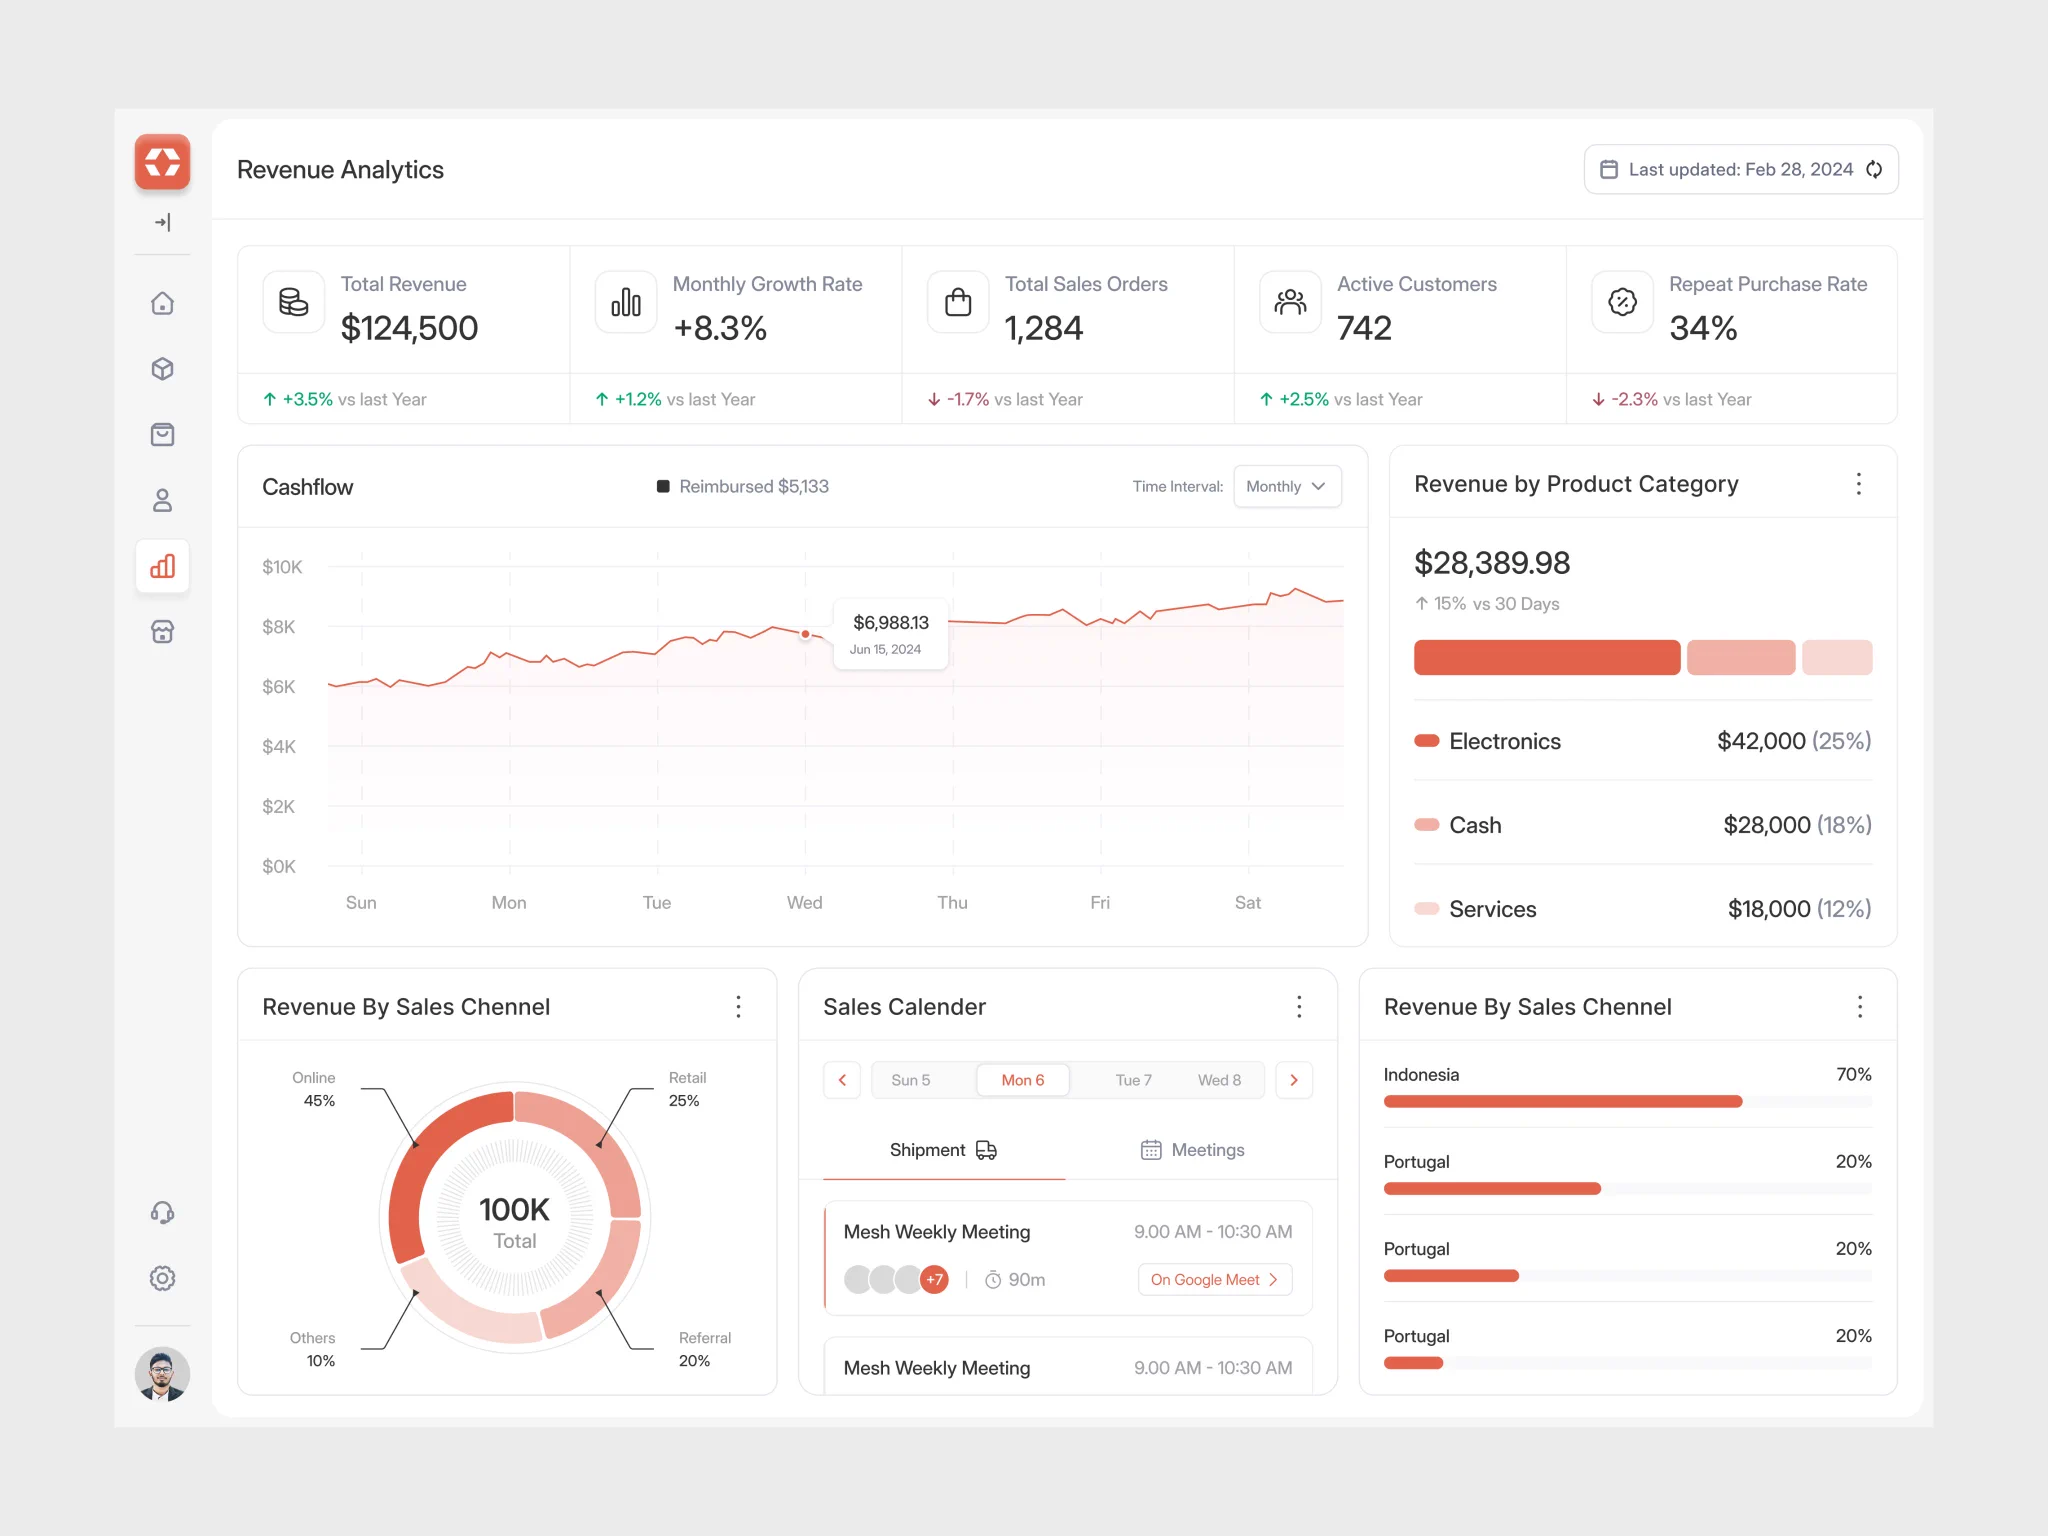
Task: Open the cube Products icon in sidebar
Action: tap(162, 369)
